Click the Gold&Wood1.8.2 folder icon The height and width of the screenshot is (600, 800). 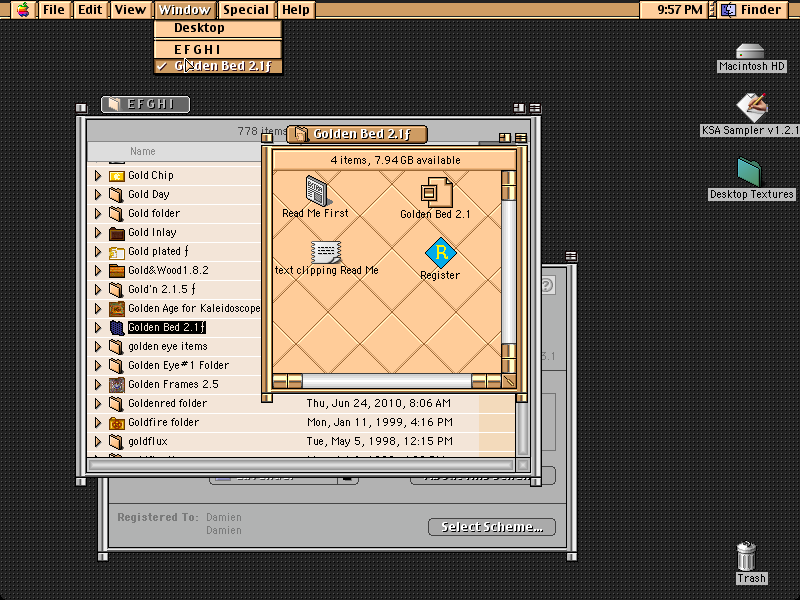coord(117,271)
